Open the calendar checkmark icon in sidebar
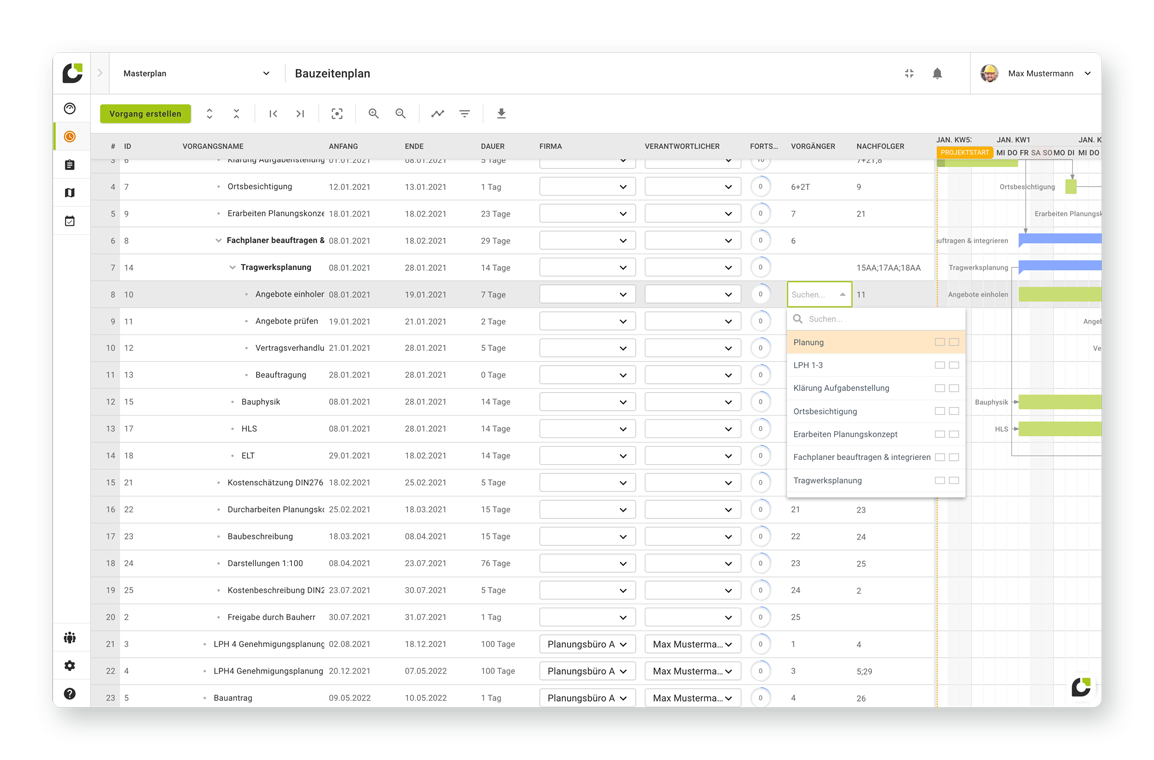Viewport: 1154px width, 760px height. pyautogui.click(x=70, y=221)
